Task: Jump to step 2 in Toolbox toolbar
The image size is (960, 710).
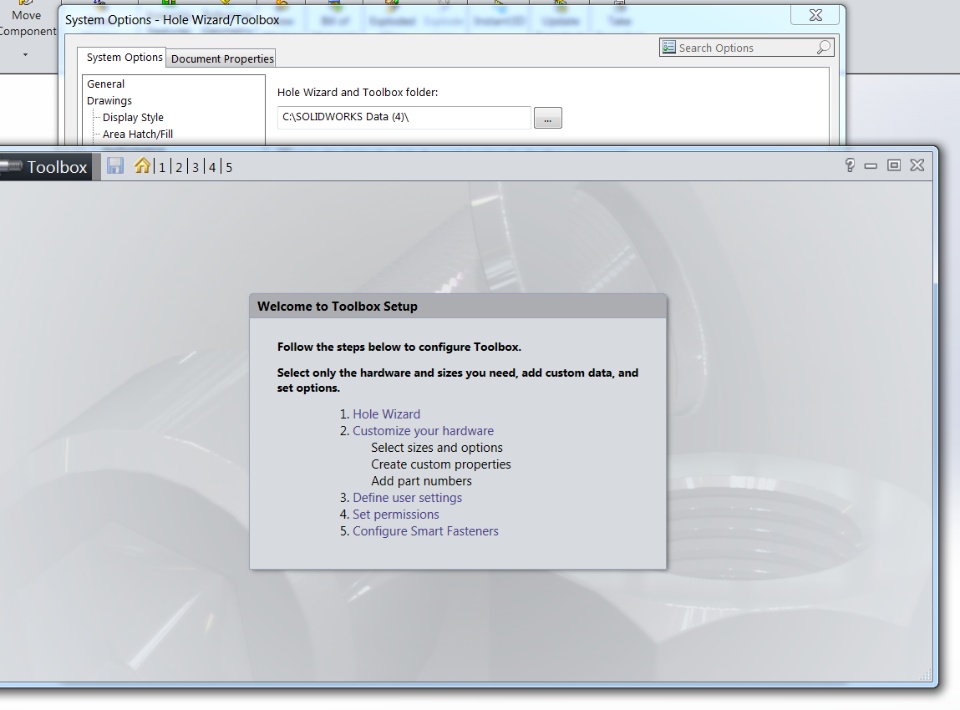Action: point(179,167)
